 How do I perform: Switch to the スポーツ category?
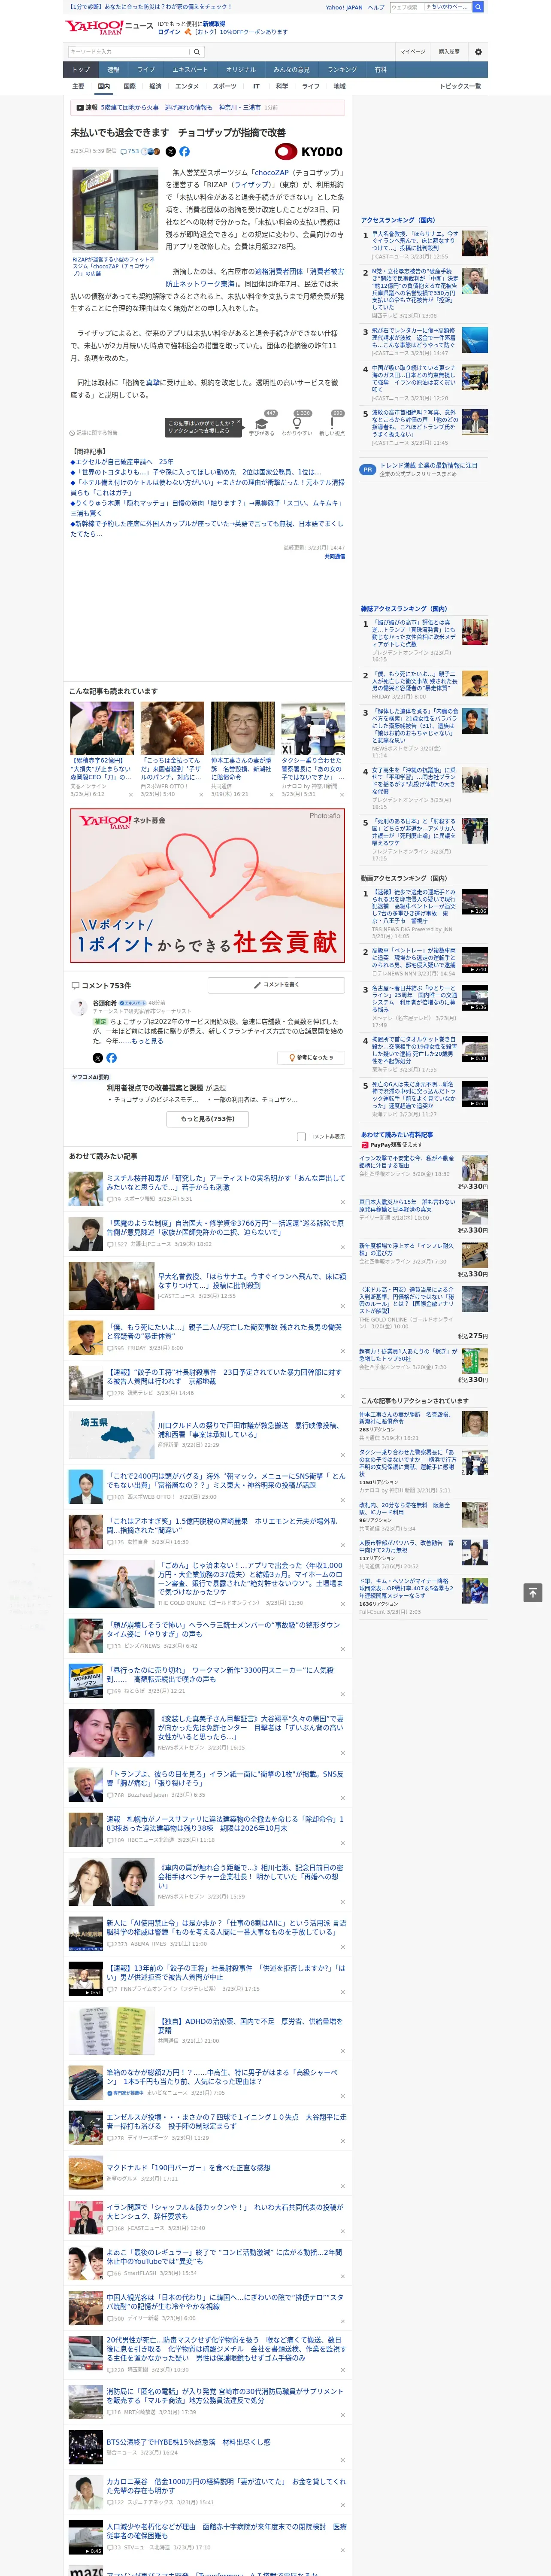click(x=225, y=86)
